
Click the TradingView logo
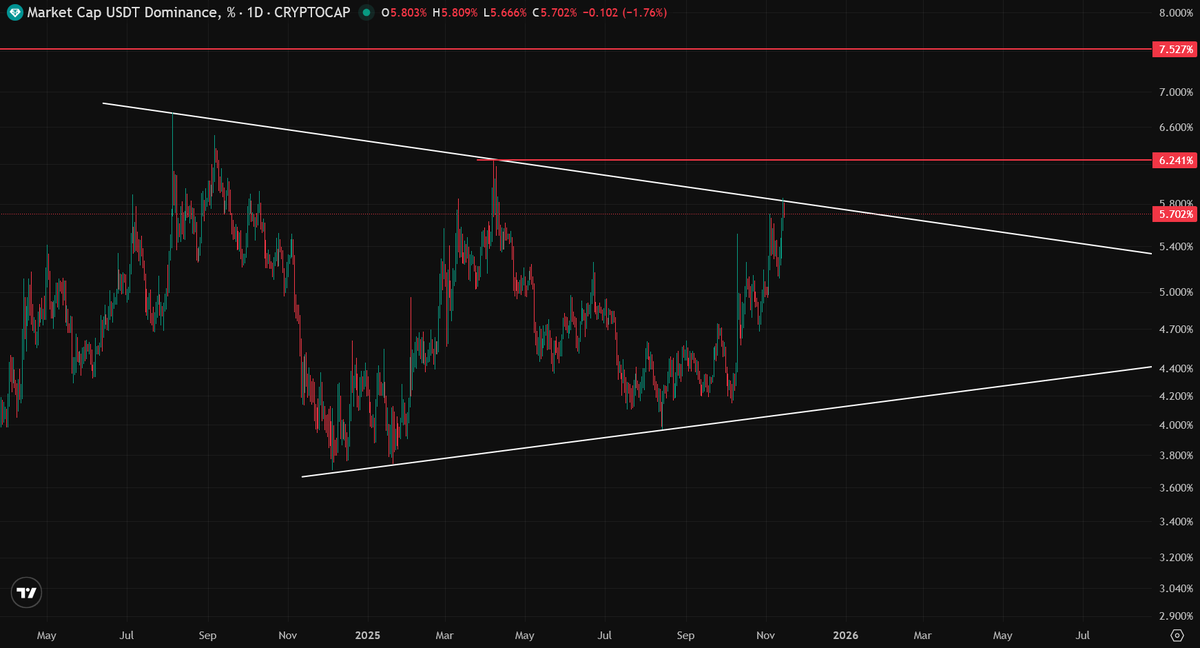[27, 592]
